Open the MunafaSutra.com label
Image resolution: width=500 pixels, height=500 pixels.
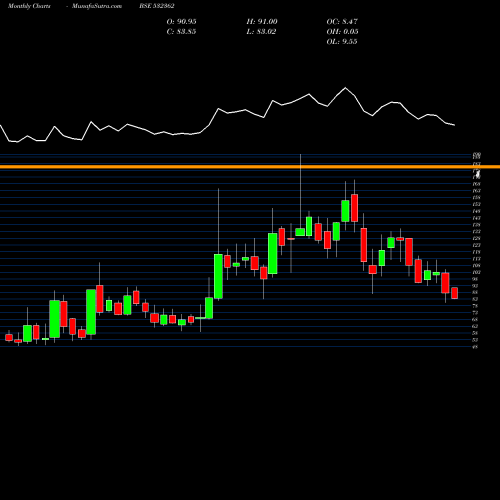(97, 6)
